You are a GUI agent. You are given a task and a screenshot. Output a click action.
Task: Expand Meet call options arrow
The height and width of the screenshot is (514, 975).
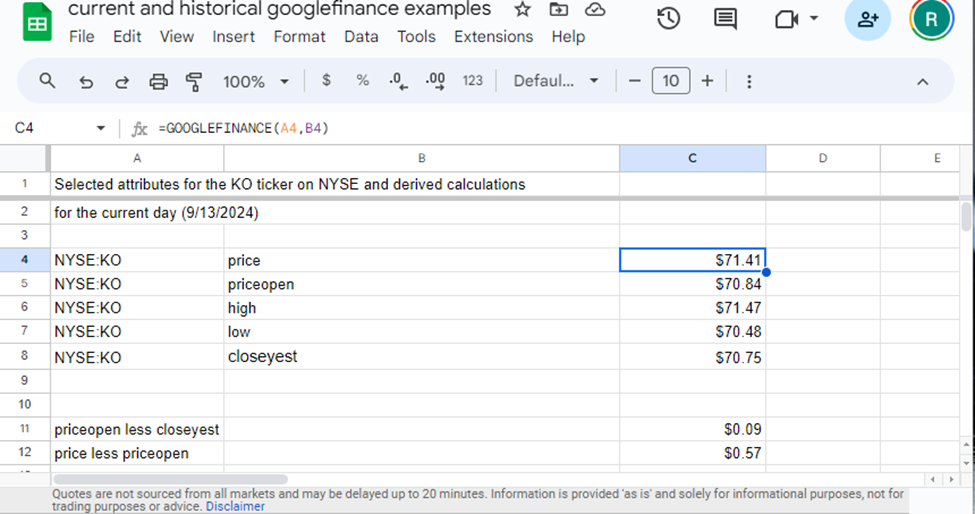(813, 18)
